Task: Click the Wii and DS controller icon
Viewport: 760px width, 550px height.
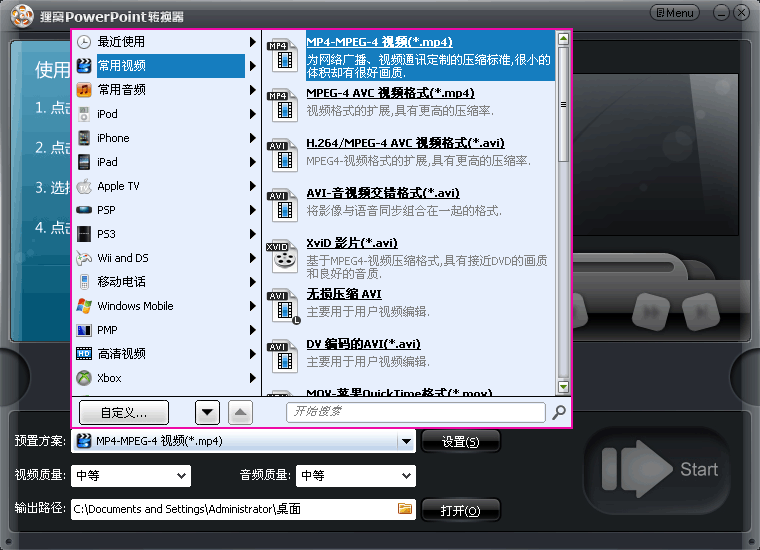Action: coord(84,258)
